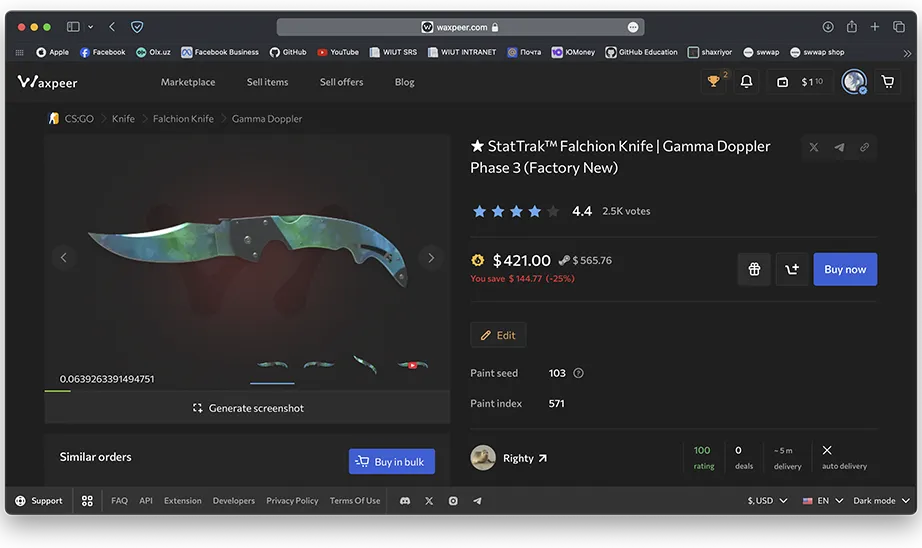The height and width of the screenshot is (548, 922).
Task: Copy the item link icon
Action: click(864, 148)
